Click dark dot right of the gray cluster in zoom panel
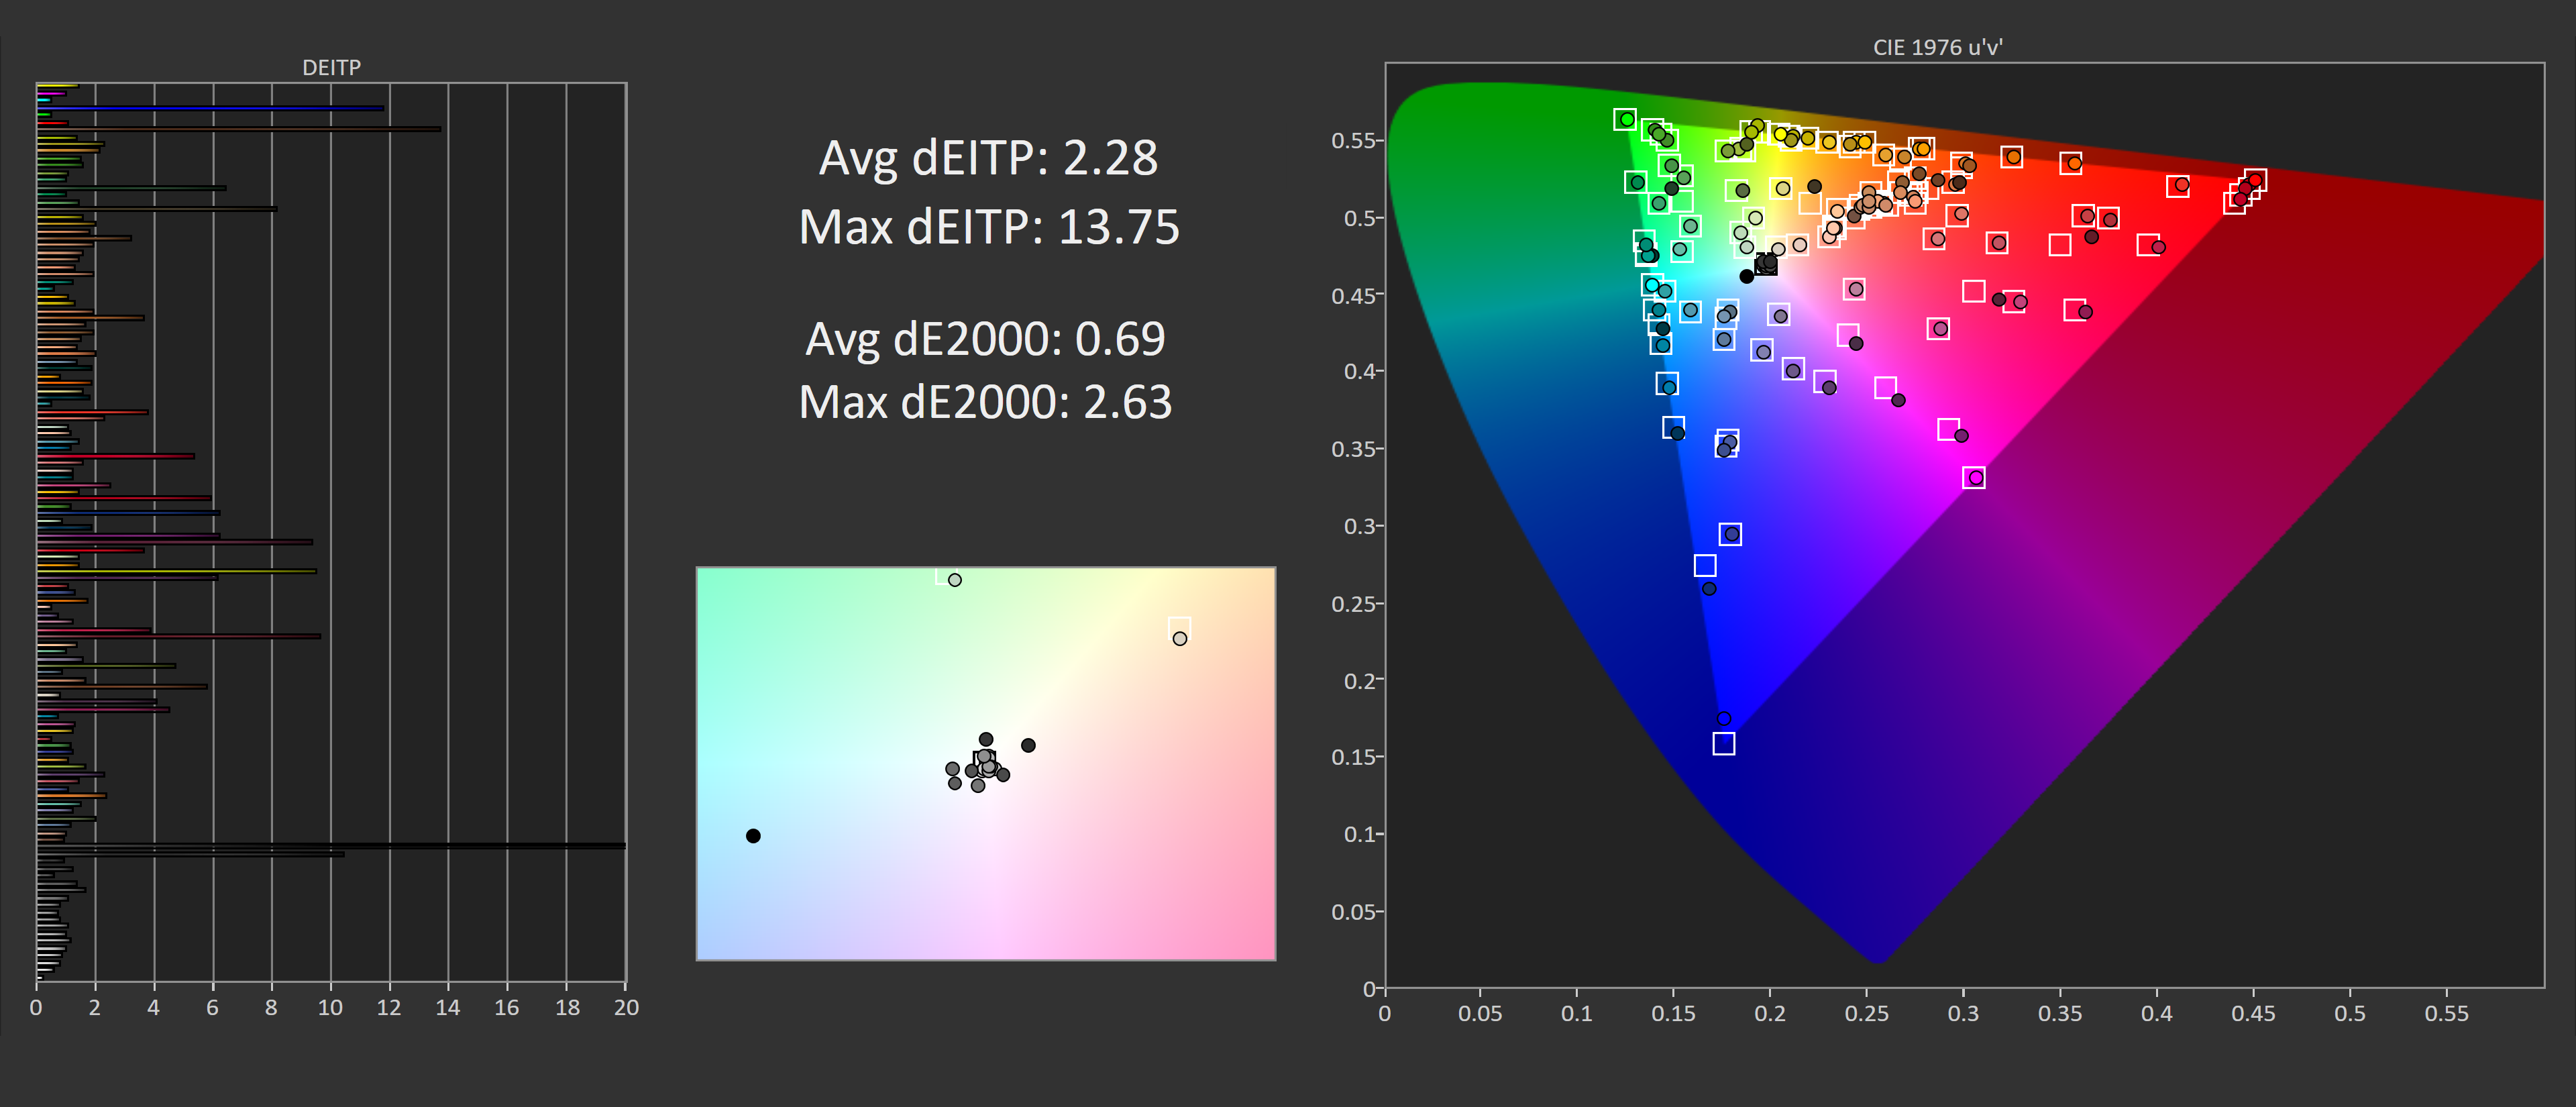 click(x=1028, y=745)
